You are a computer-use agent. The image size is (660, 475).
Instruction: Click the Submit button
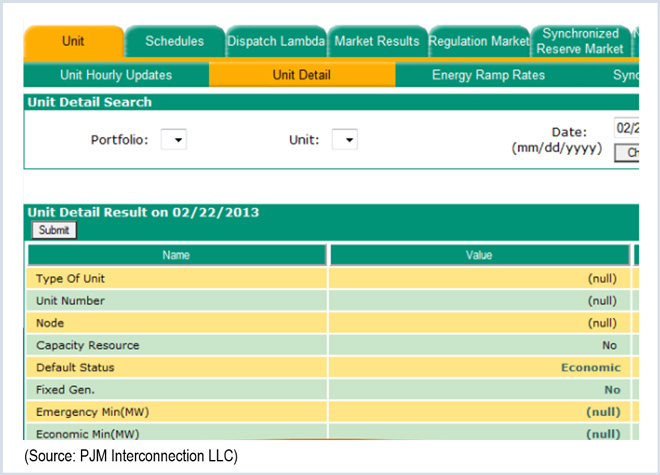[53, 230]
